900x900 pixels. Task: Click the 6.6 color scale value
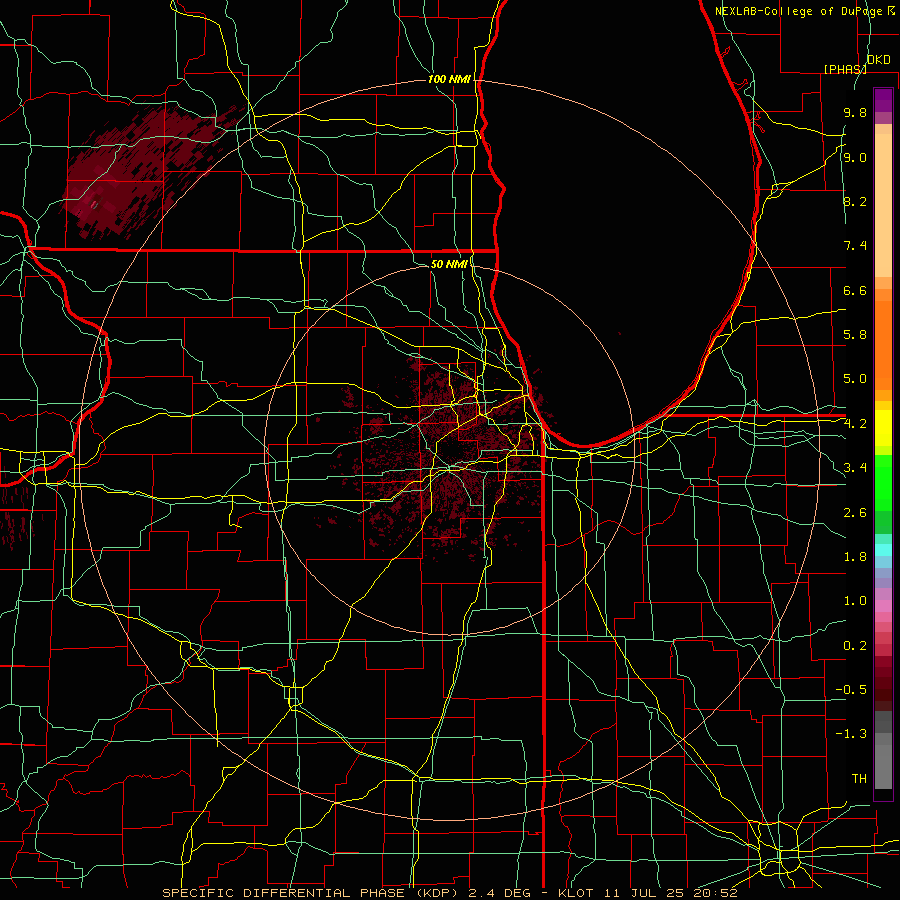click(855, 290)
